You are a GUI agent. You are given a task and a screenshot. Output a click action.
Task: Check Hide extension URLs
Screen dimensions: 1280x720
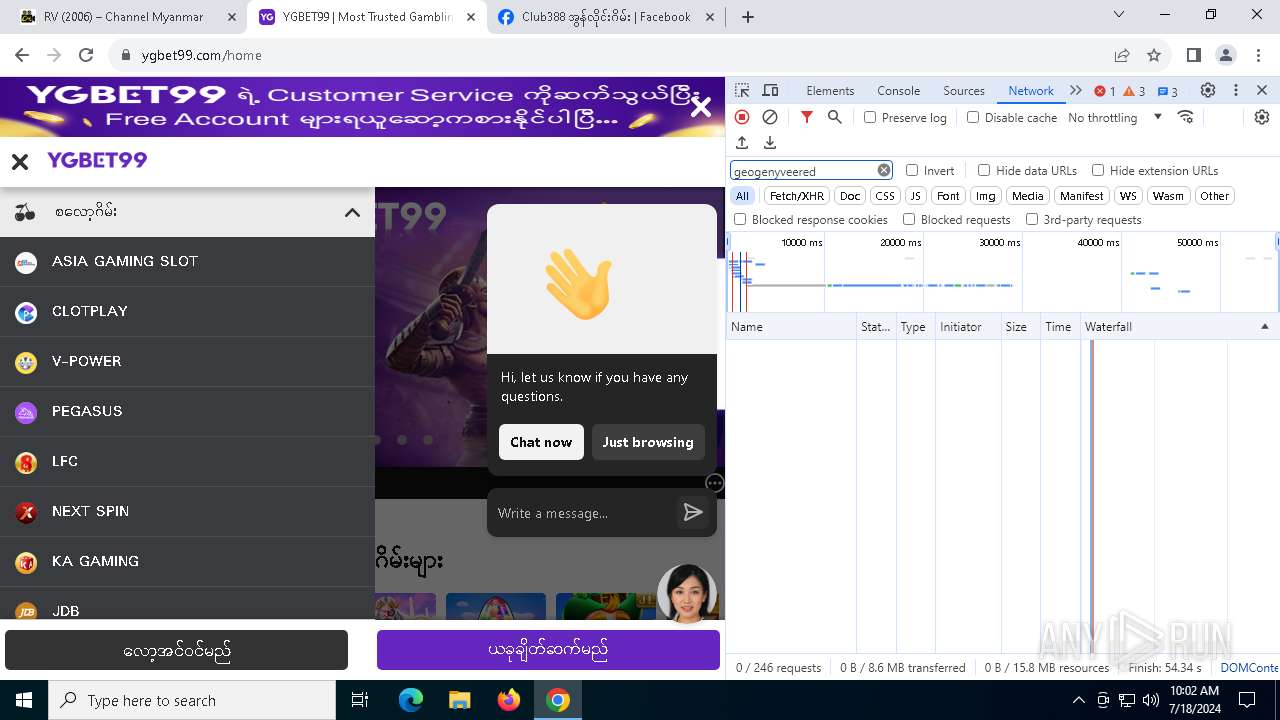(1098, 170)
